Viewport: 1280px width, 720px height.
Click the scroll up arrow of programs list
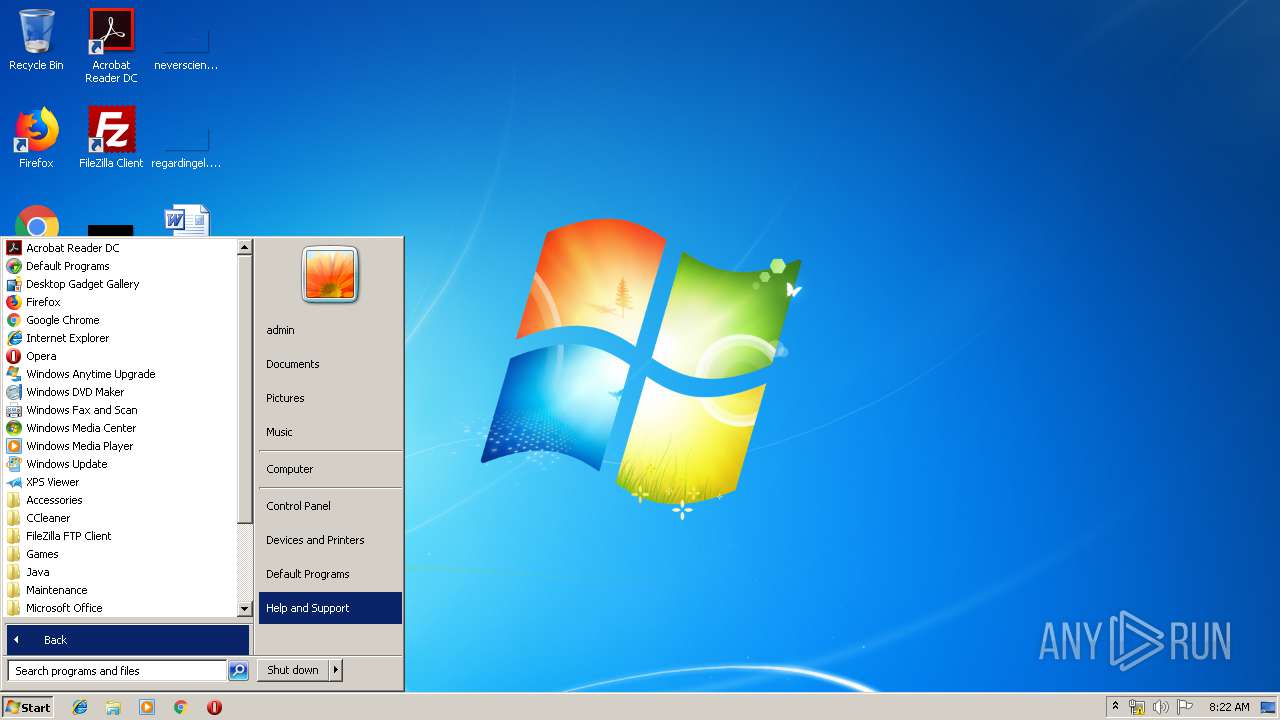[244, 247]
